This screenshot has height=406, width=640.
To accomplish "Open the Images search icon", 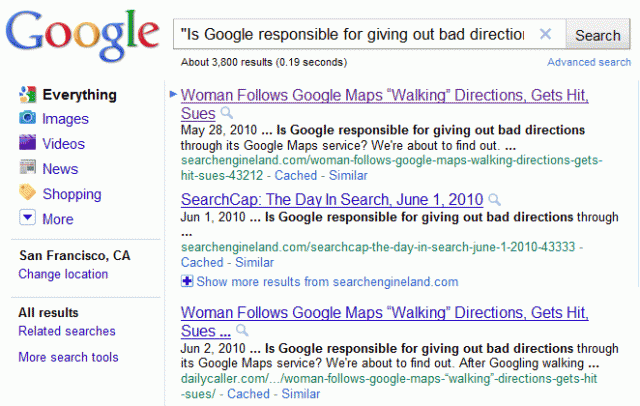I will click(x=27, y=119).
